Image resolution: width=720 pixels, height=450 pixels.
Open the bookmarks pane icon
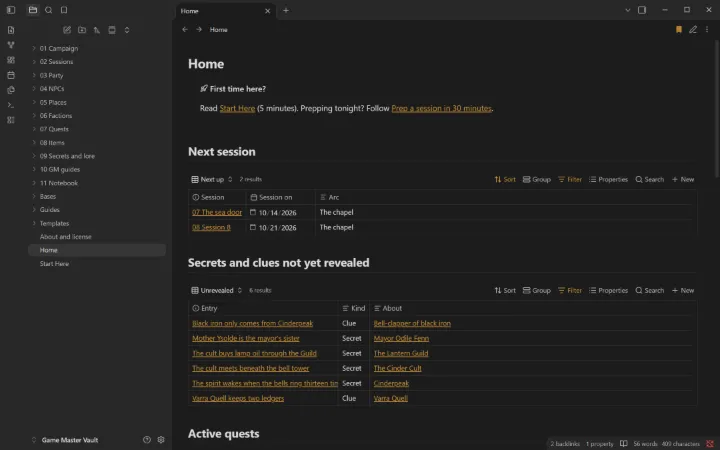point(64,10)
